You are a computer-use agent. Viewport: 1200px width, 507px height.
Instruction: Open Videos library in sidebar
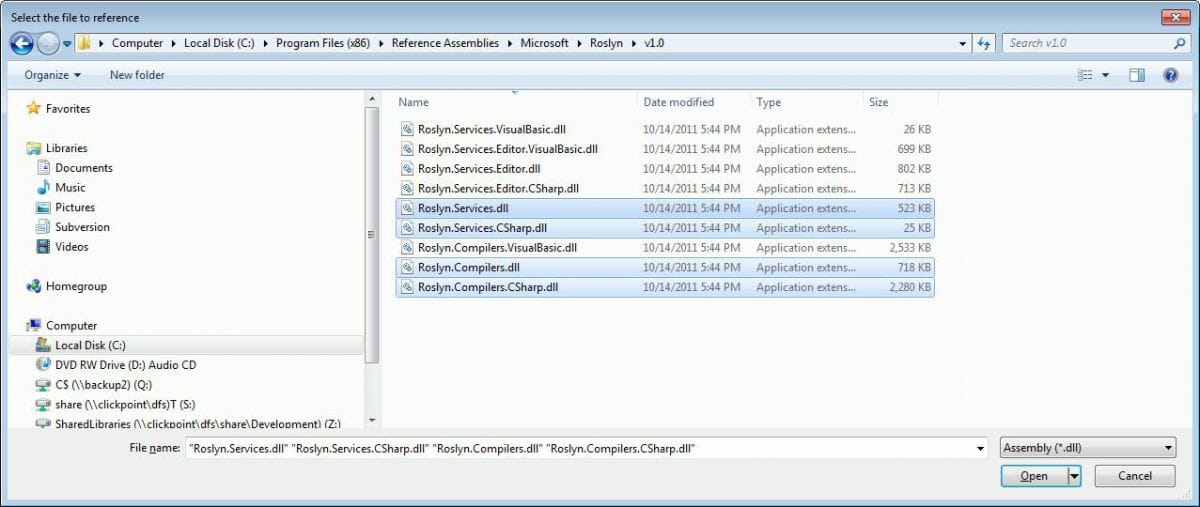tap(72, 246)
